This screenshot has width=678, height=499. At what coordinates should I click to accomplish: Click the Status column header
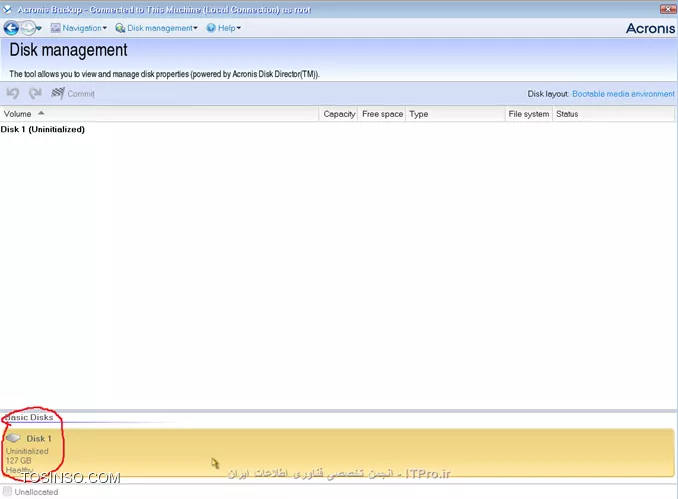613,114
